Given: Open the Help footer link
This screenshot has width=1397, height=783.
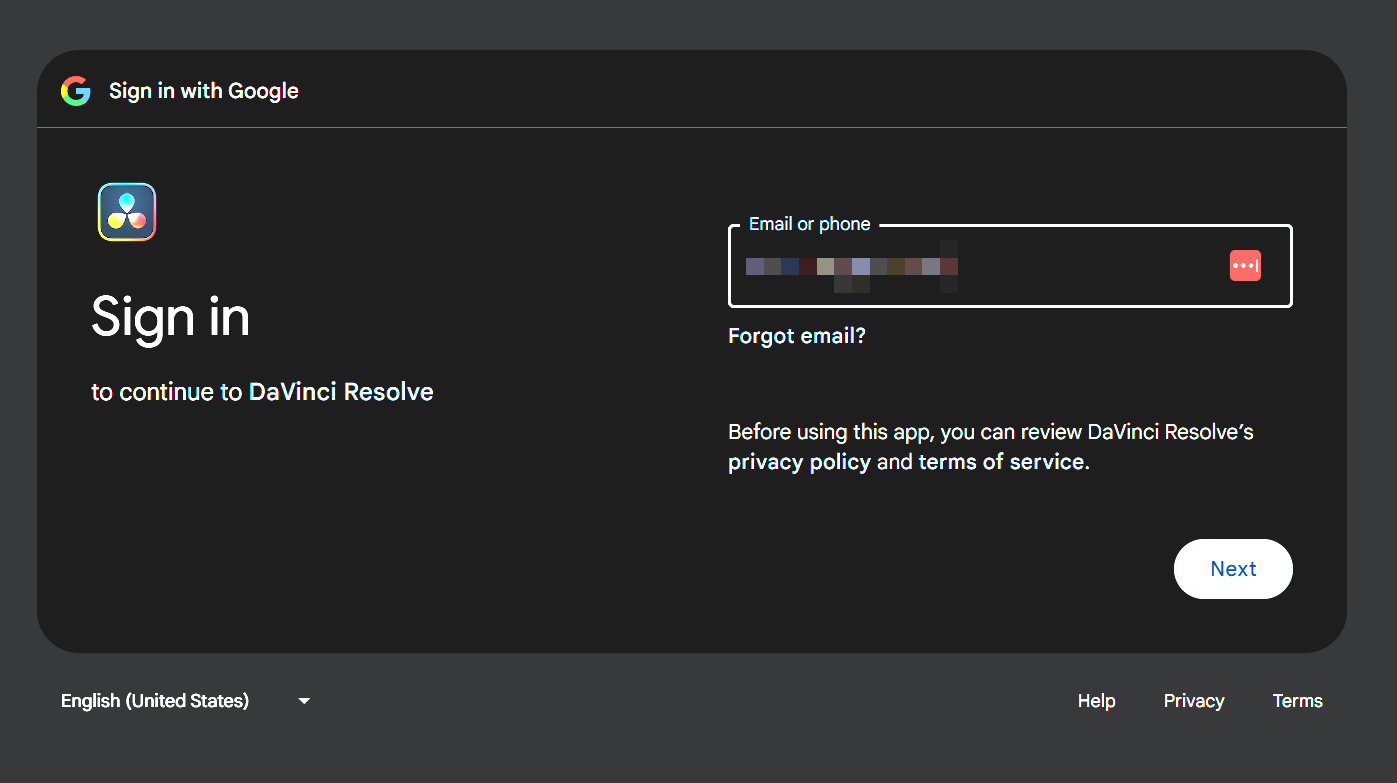Looking at the screenshot, I should click(x=1096, y=701).
